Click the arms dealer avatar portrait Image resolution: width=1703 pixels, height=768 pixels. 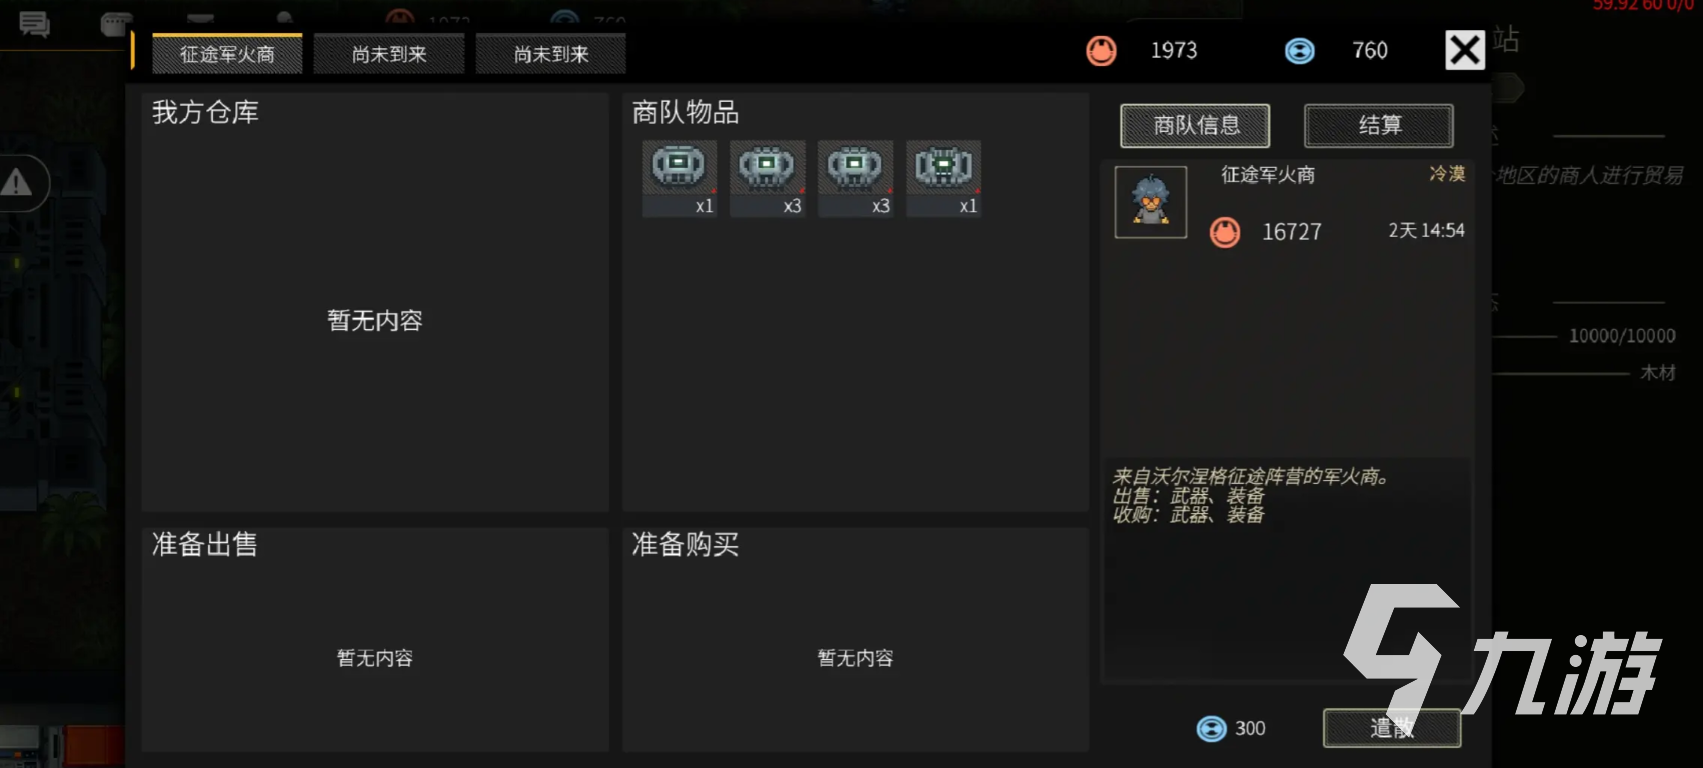(1151, 202)
